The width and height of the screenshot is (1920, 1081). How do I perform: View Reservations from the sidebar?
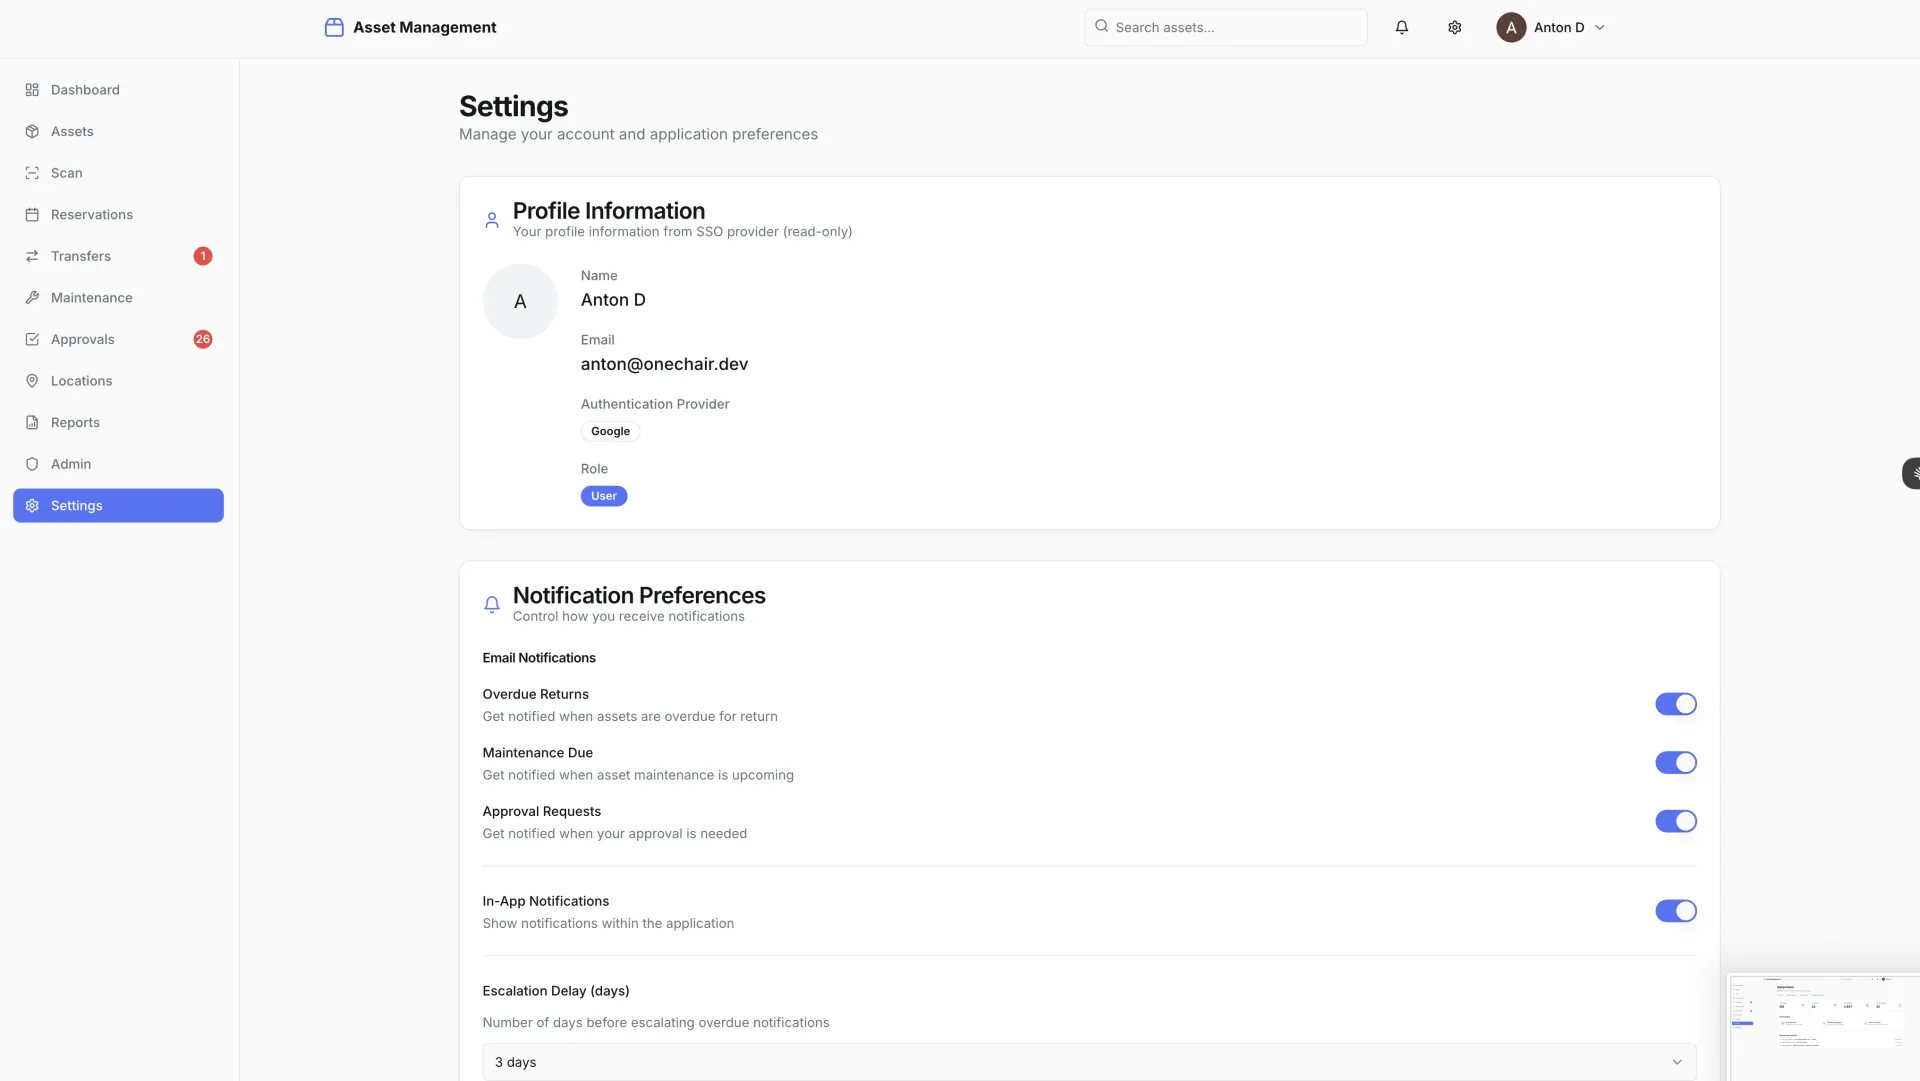click(x=92, y=214)
